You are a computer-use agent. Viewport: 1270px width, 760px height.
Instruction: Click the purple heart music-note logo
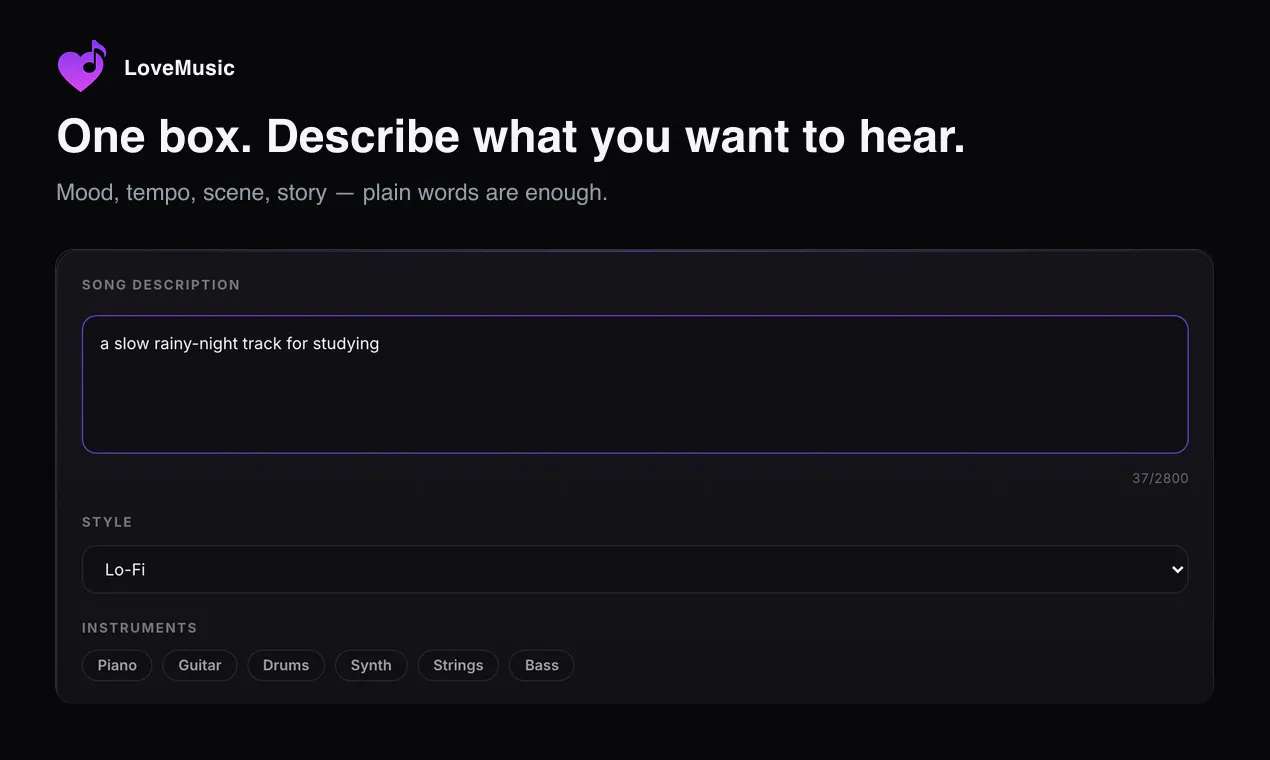pyautogui.click(x=82, y=67)
